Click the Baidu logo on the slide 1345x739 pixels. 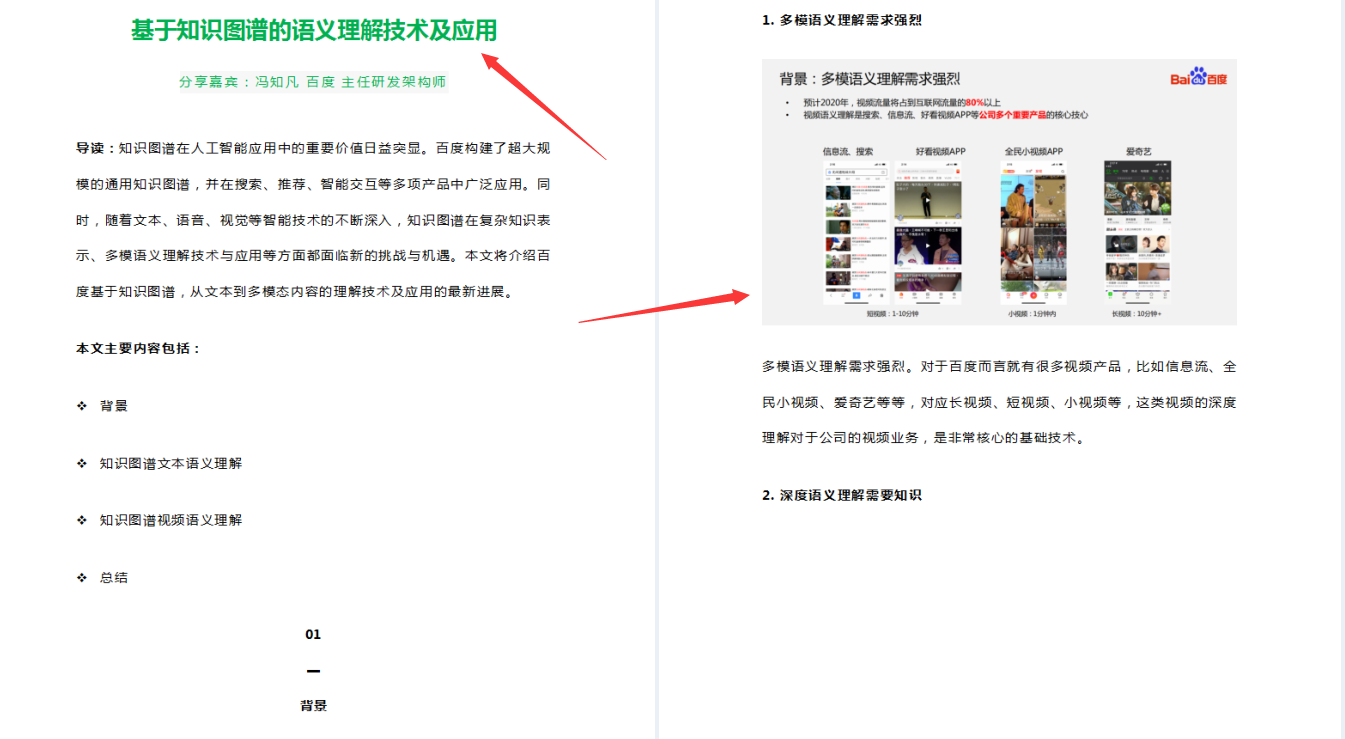point(1199,77)
